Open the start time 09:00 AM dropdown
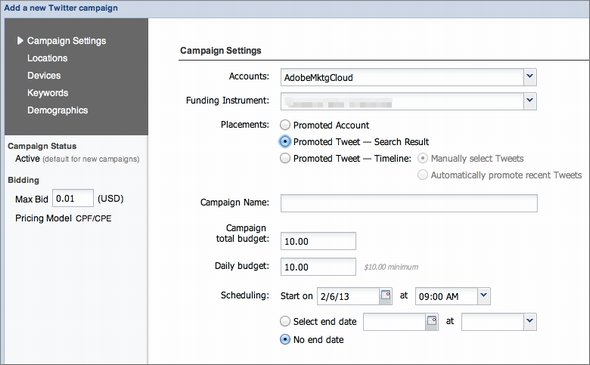The height and width of the screenshot is (365, 590). coord(484,296)
